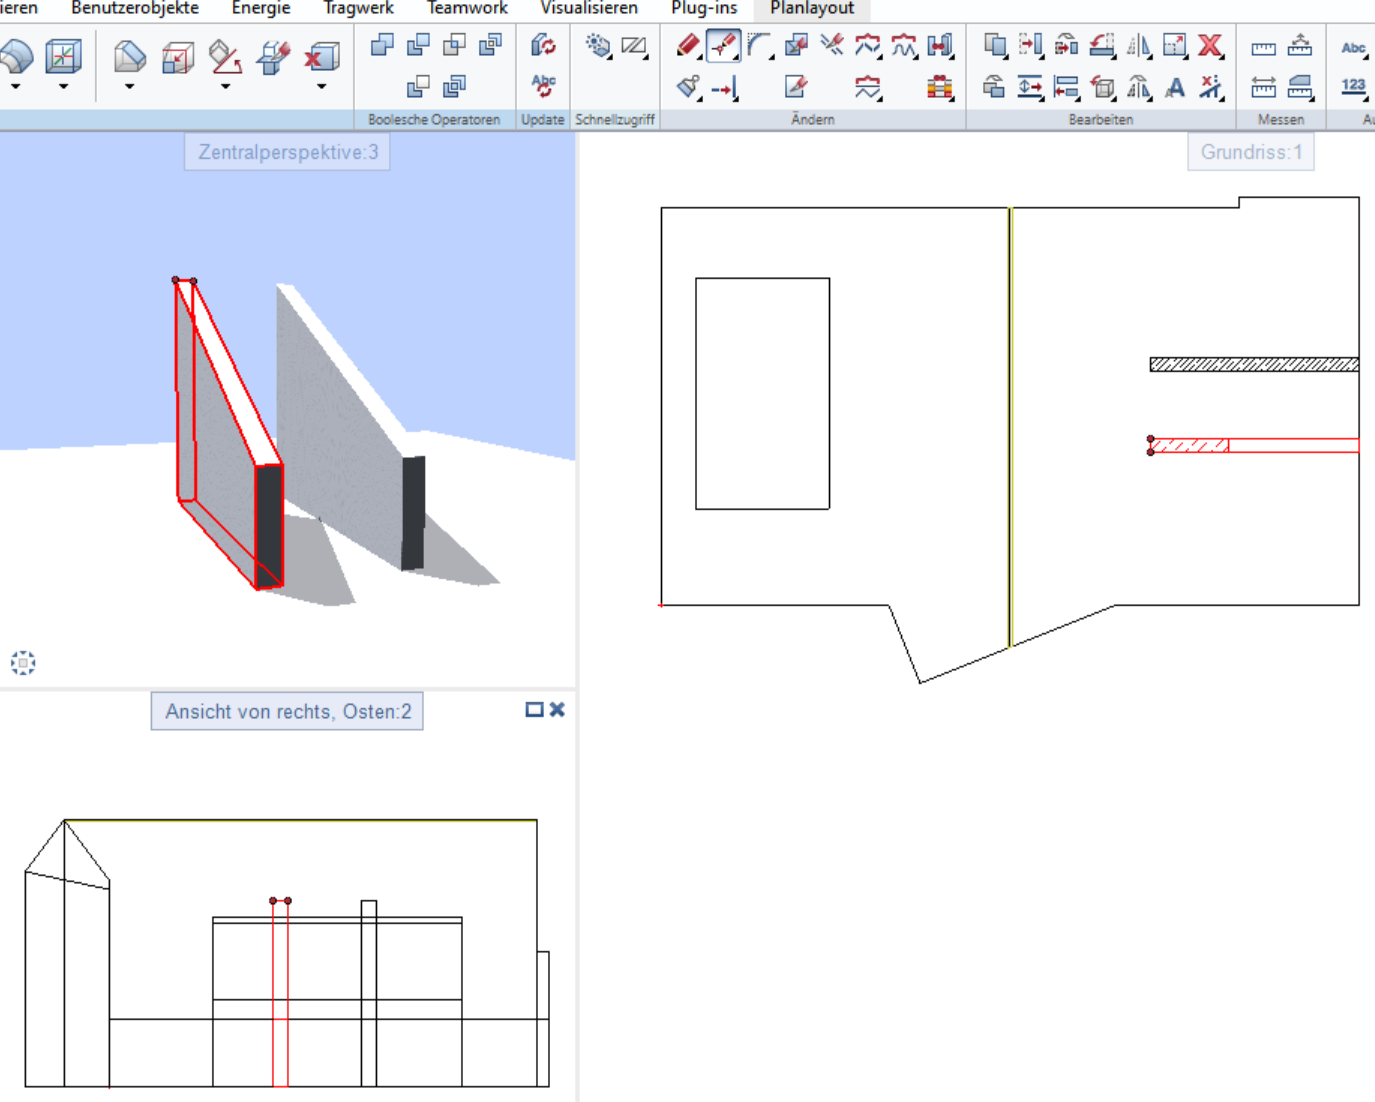Click the first Boolean union icon
1375x1102 pixels.
point(382,45)
